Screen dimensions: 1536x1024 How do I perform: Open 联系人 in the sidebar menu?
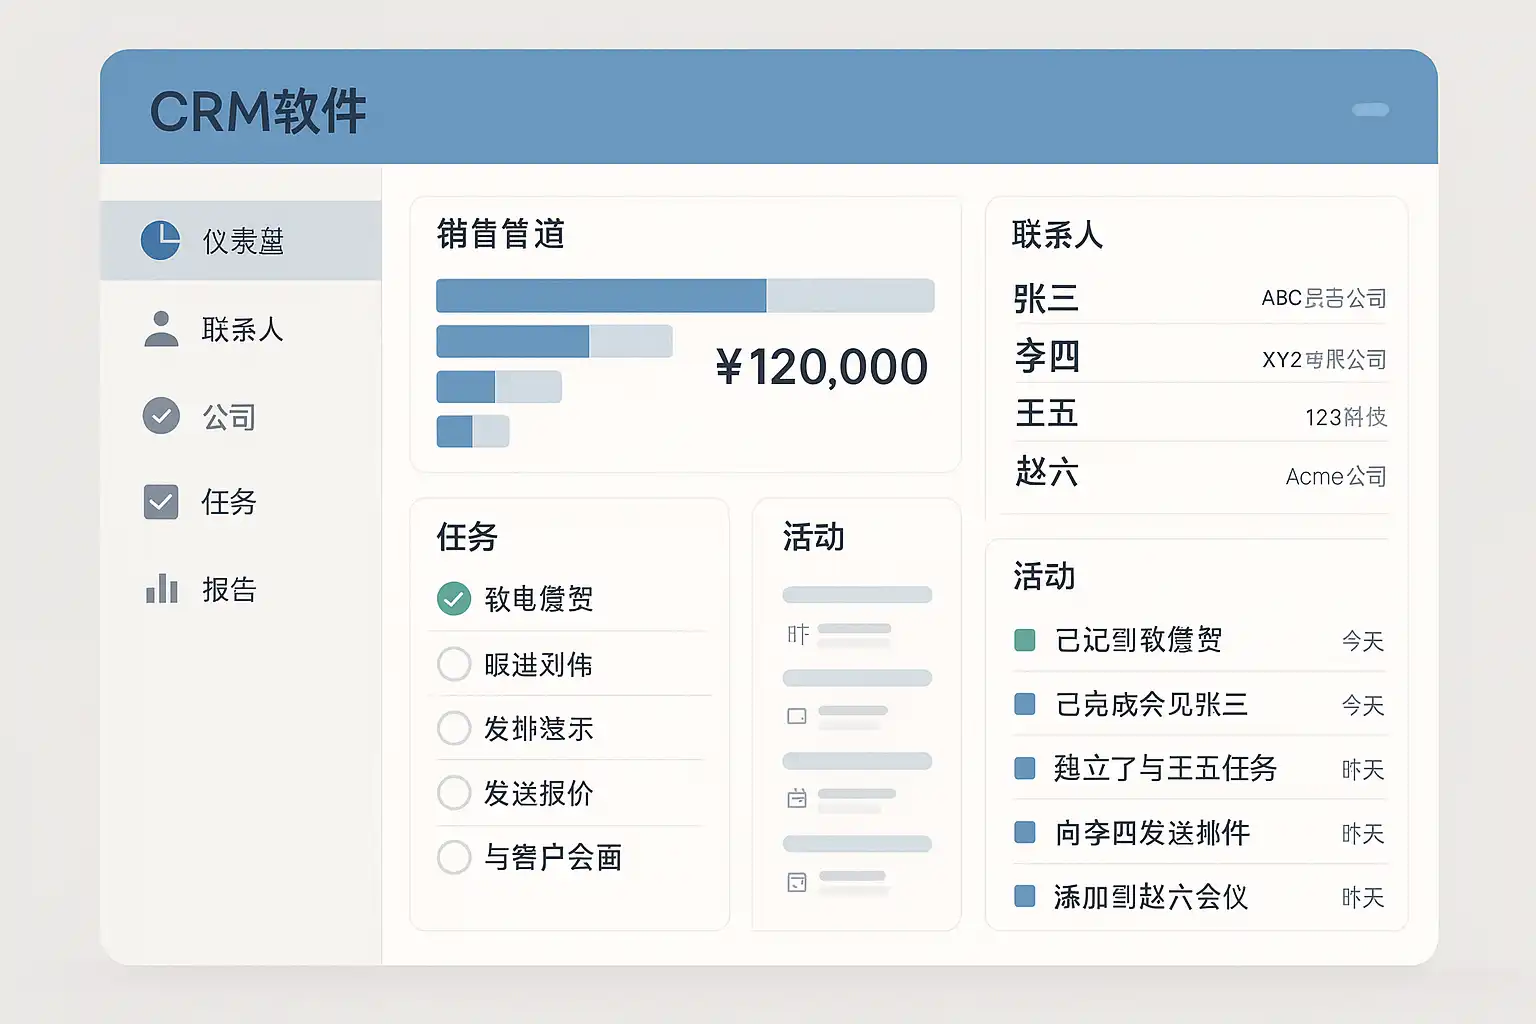tap(242, 329)
